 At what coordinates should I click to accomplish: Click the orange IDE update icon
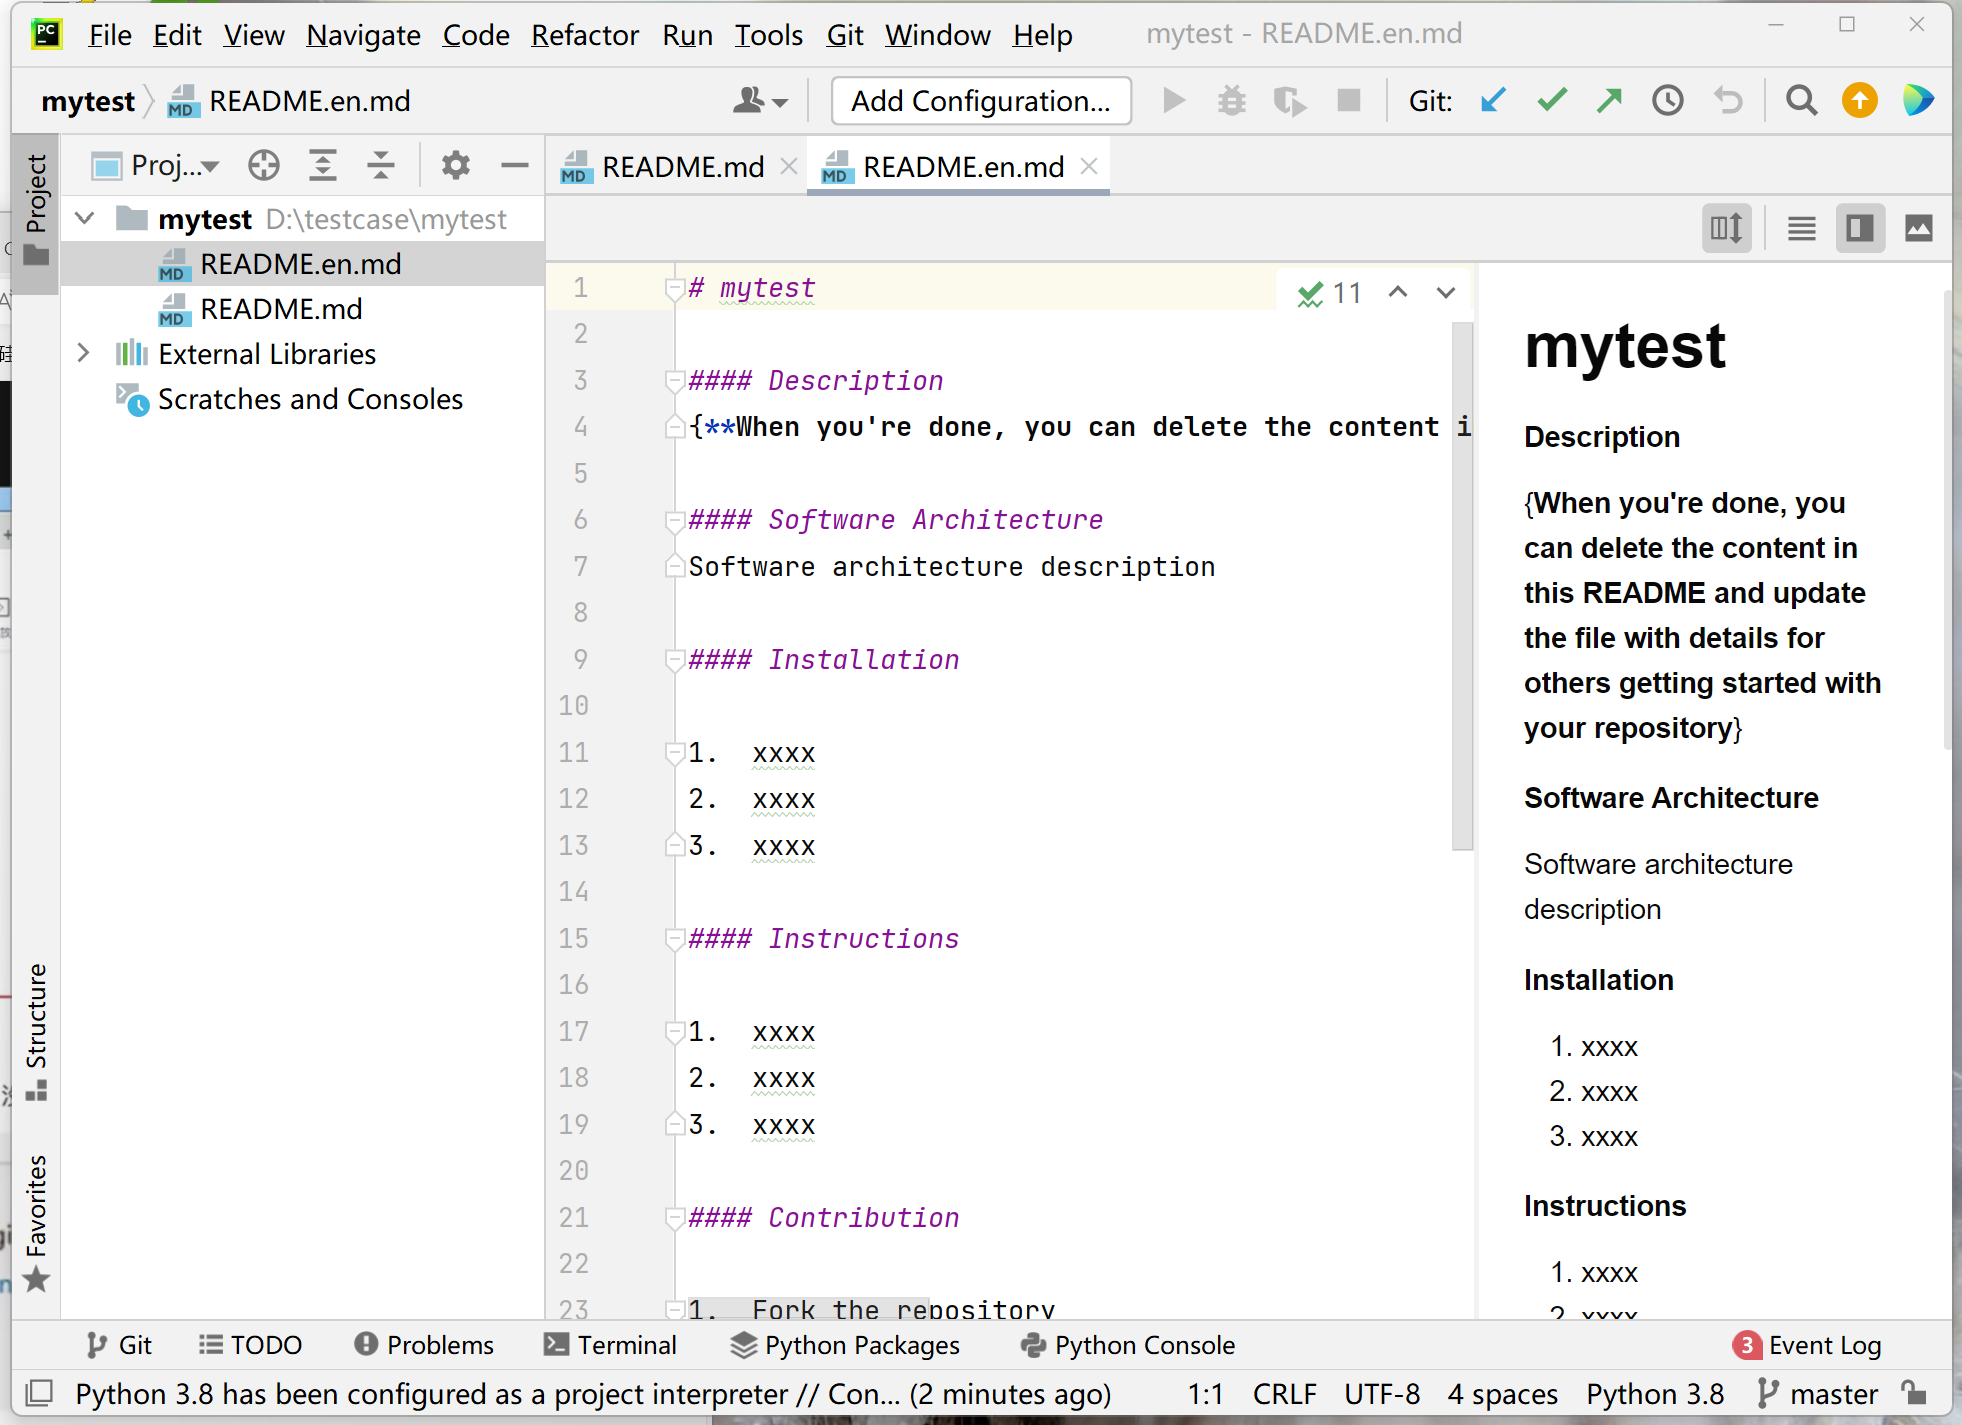click(x=1860, y=101)
